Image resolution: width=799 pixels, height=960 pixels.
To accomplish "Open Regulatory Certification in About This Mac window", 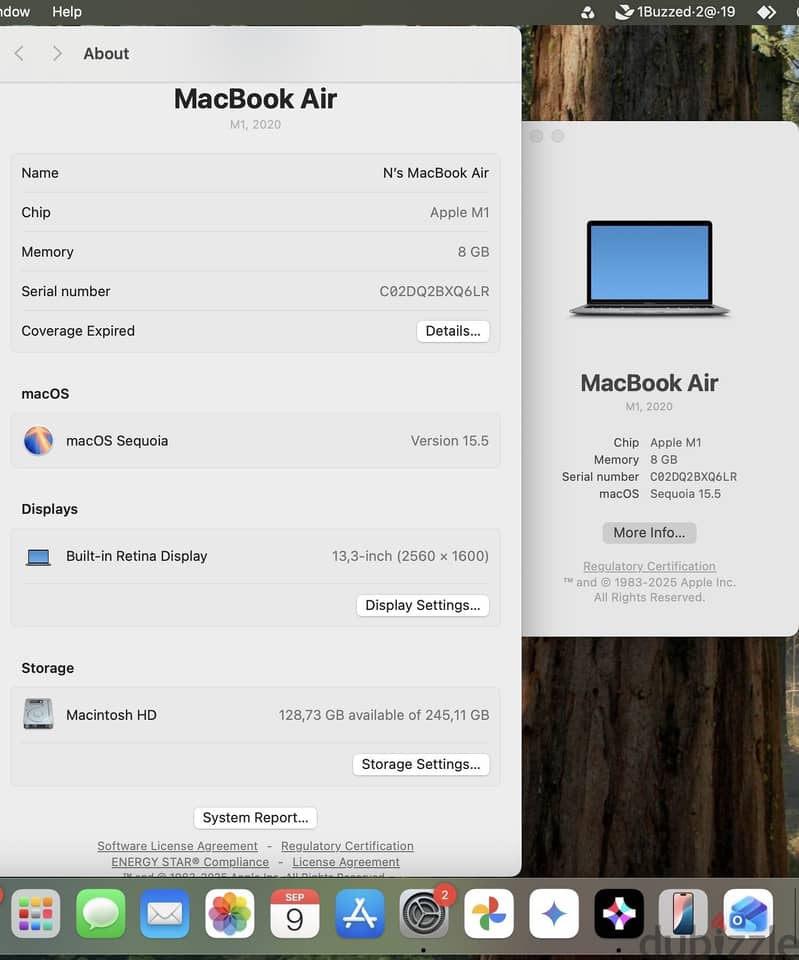I will click(x=649, y=566).
